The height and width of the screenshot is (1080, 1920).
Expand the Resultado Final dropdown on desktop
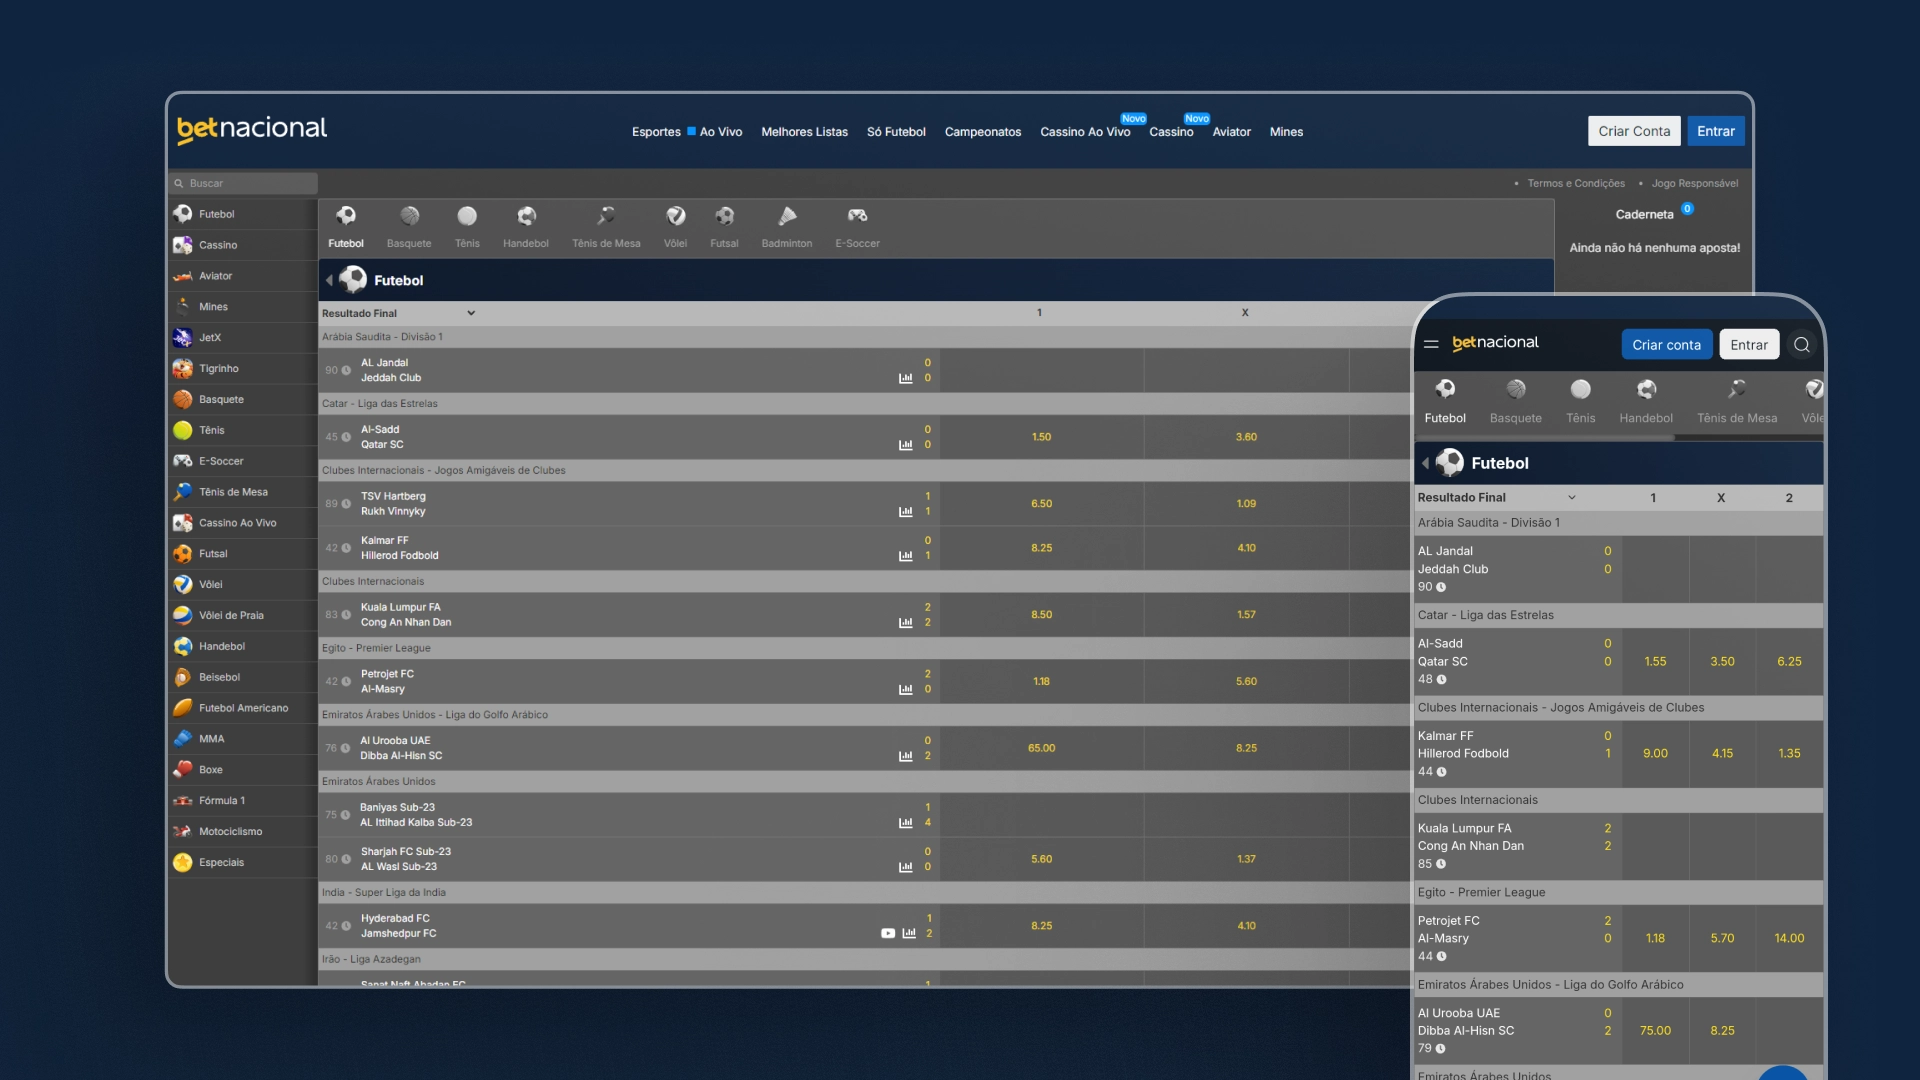[398, 313]
